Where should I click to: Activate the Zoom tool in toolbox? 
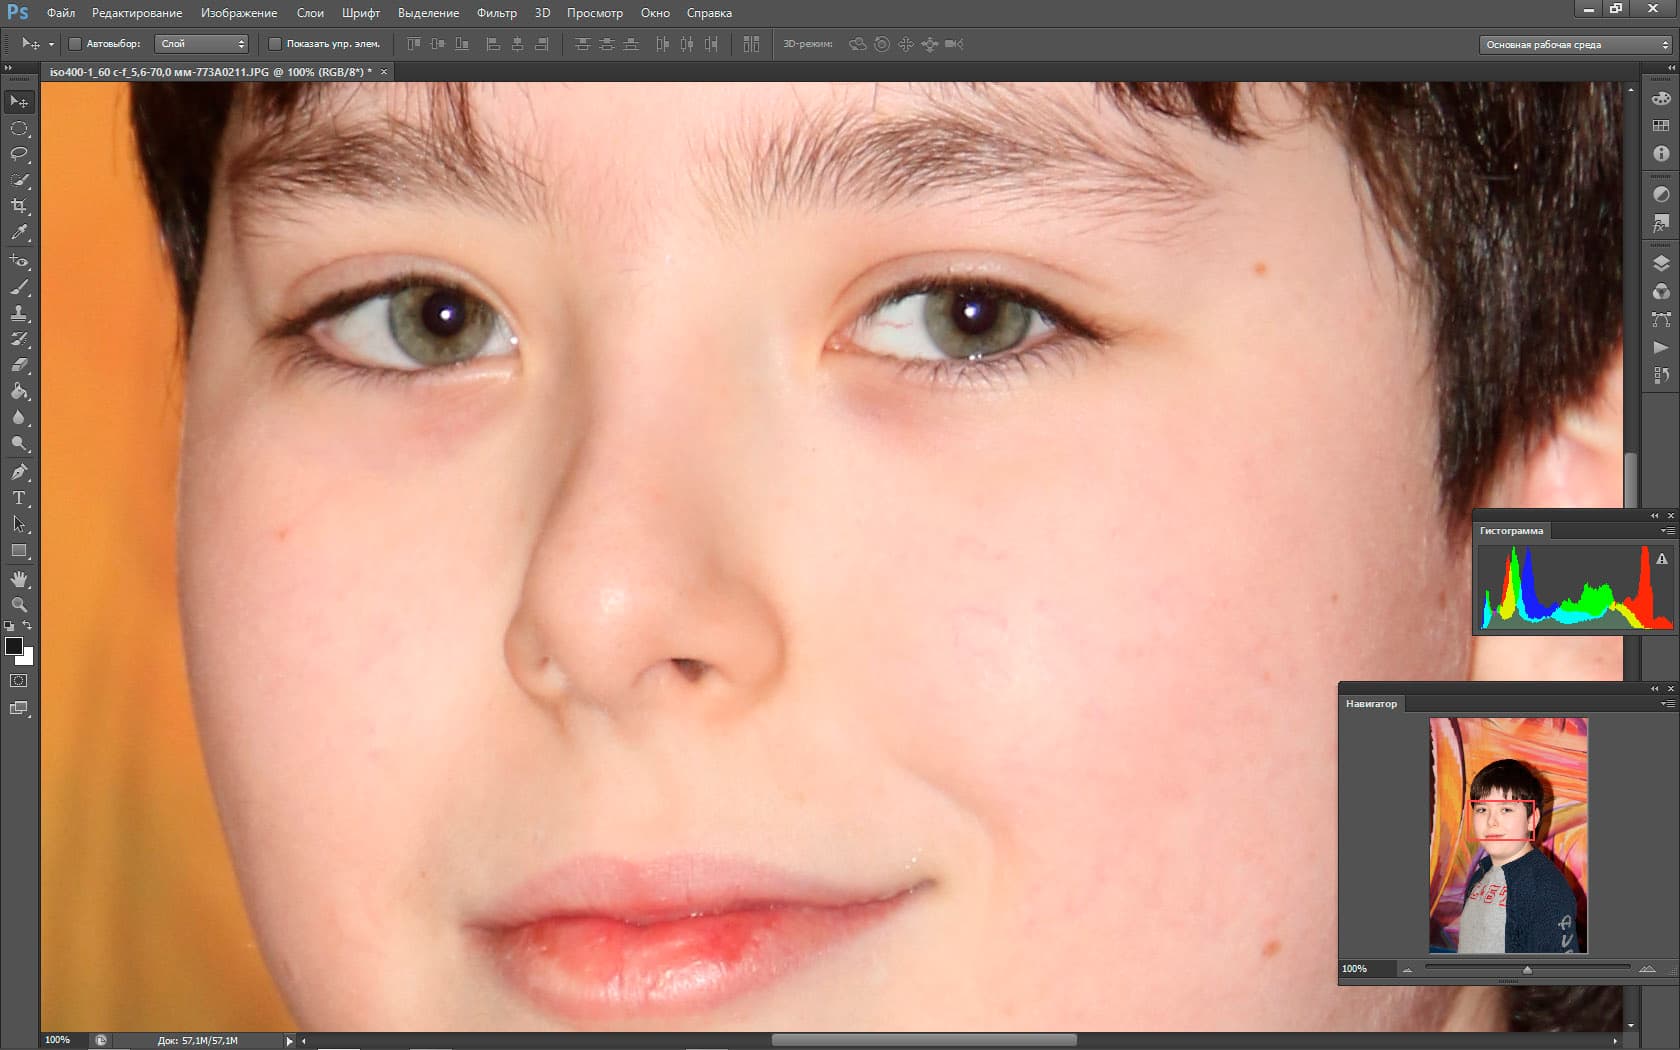coord(19,605)
